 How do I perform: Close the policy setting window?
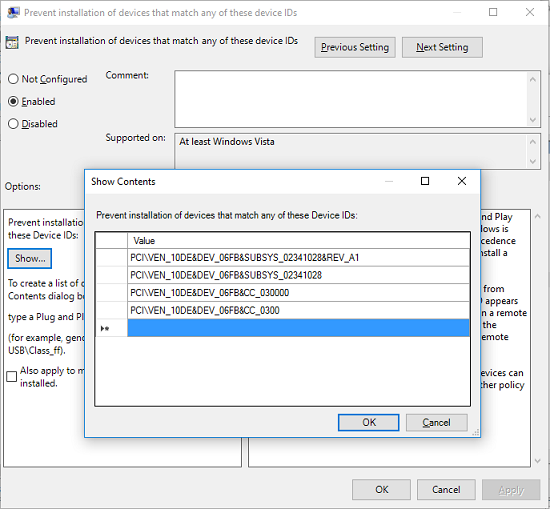pos(530,12)
